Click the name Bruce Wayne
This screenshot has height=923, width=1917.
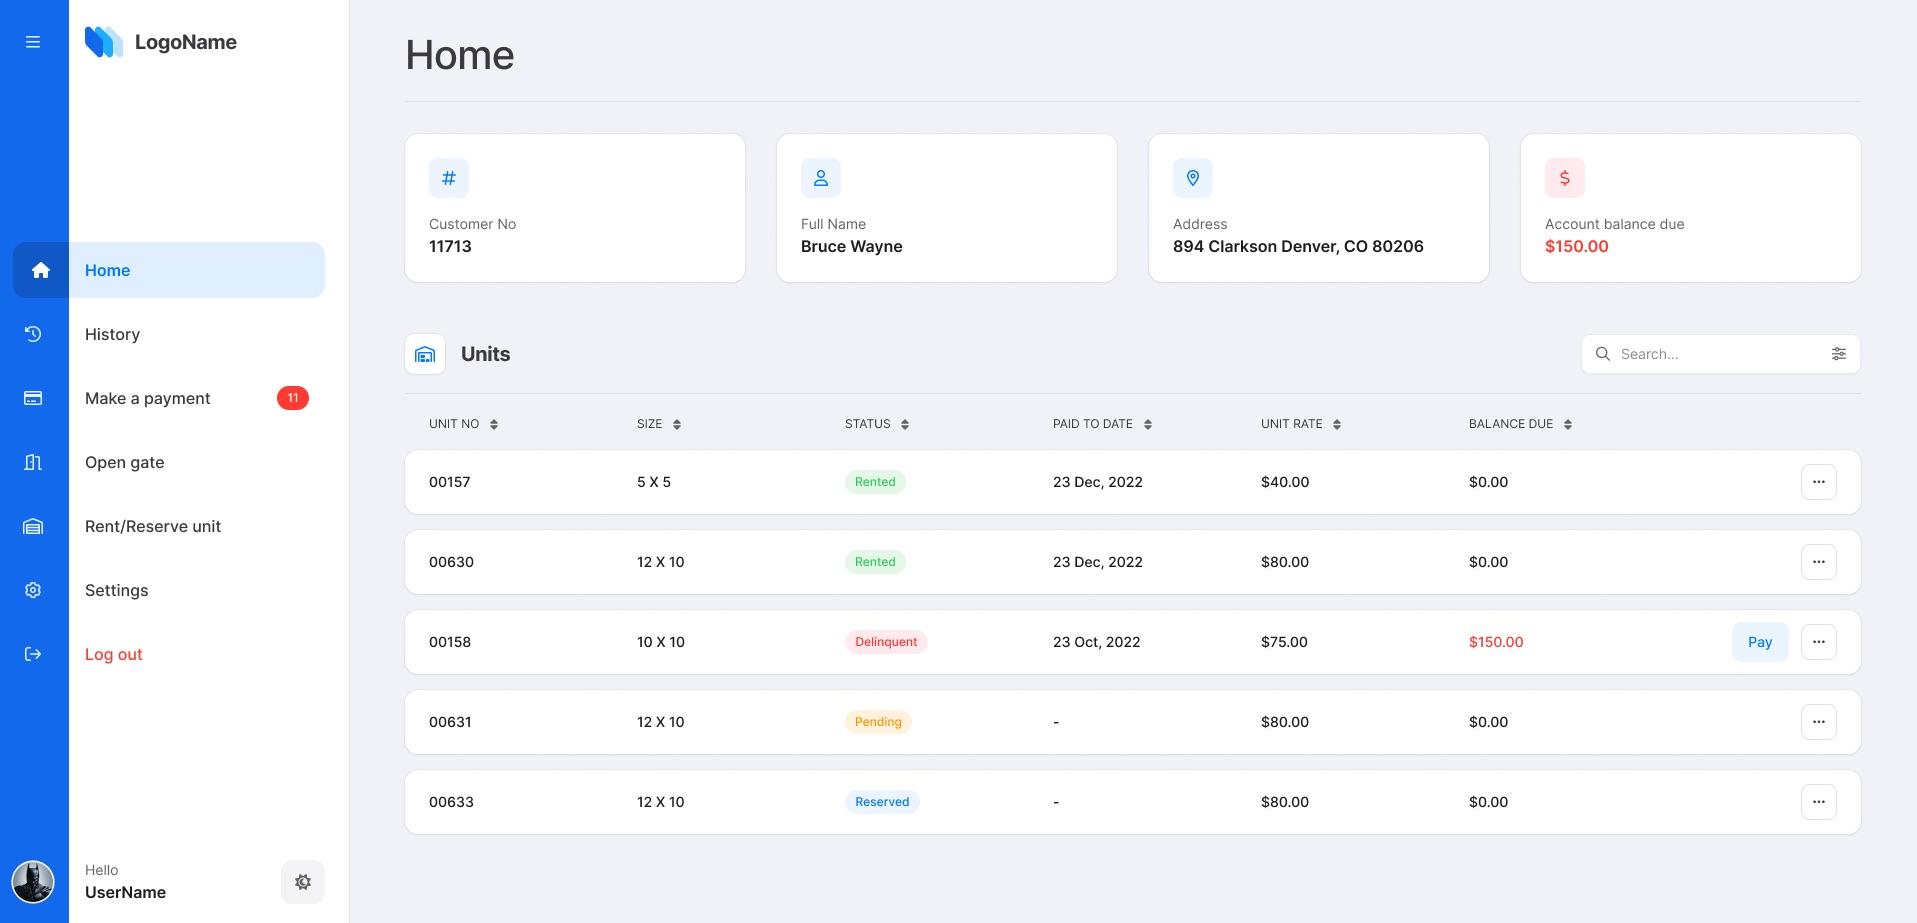(852, 246)
